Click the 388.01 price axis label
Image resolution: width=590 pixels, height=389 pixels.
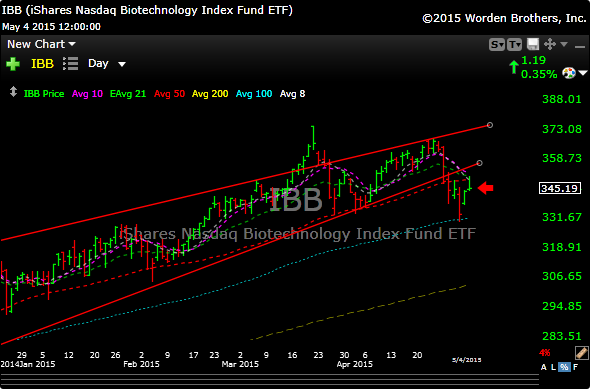562,99
